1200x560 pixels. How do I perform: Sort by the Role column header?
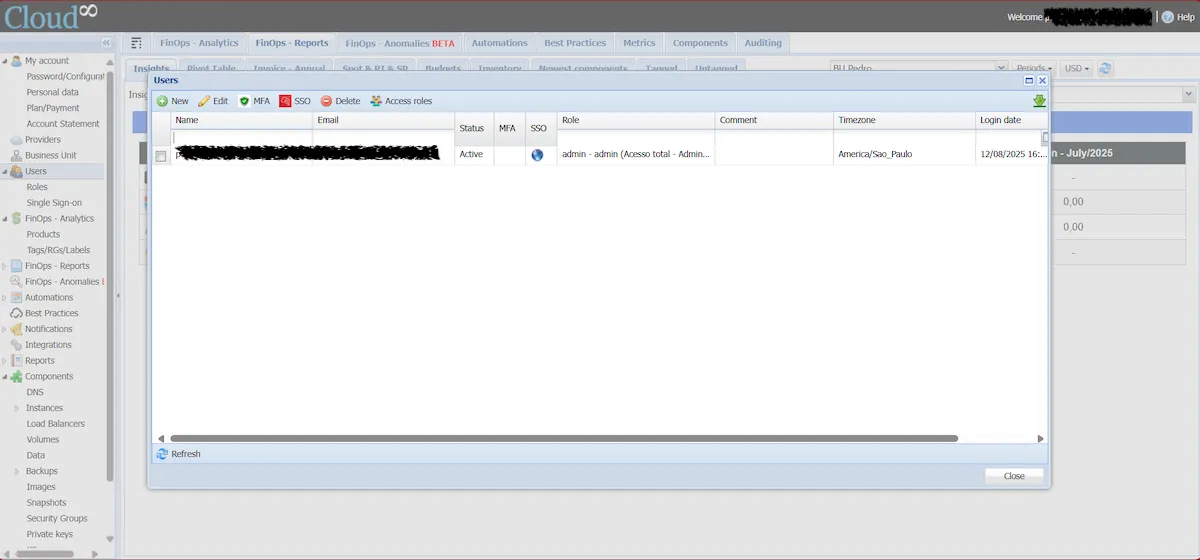tap(636, 120)
